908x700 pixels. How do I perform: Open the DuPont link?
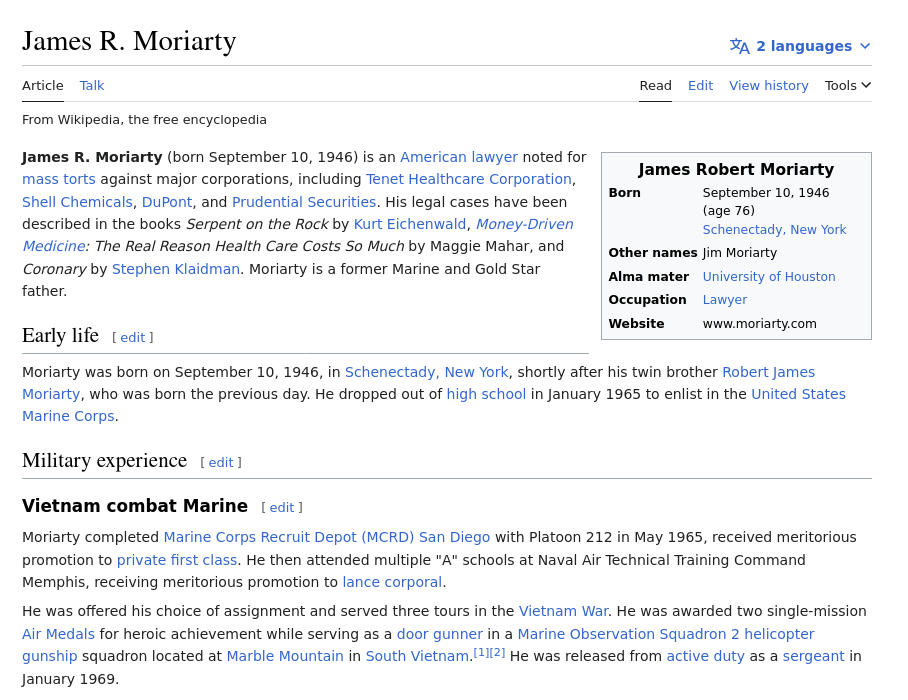coord(167,202)
